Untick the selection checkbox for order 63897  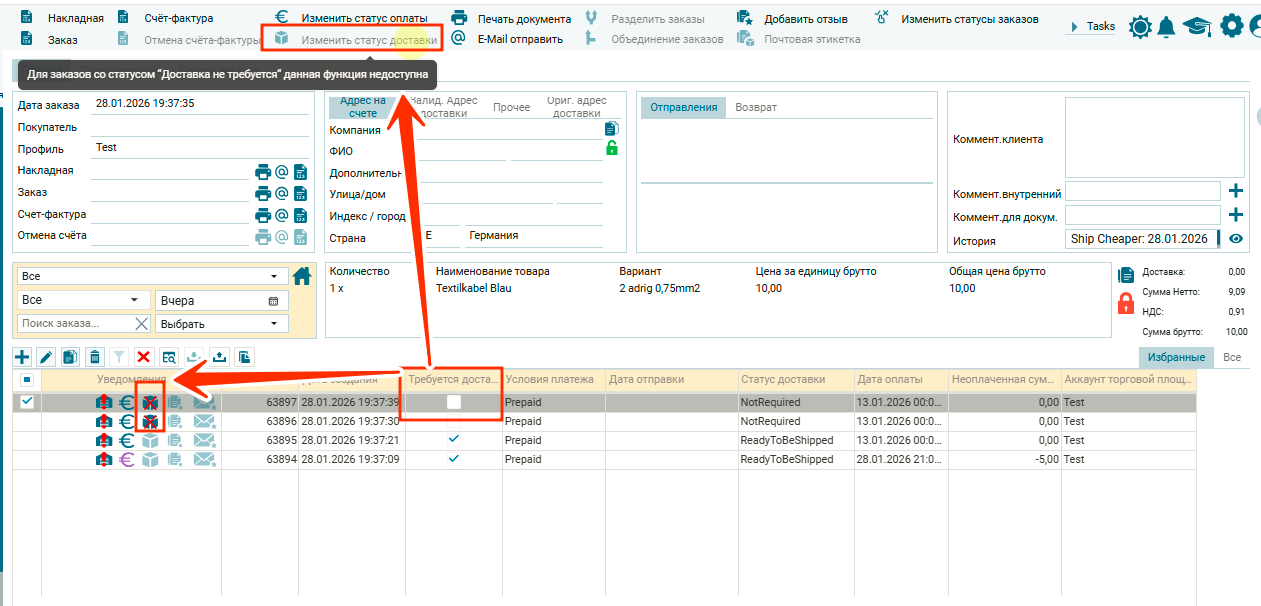tap(27, 402)
